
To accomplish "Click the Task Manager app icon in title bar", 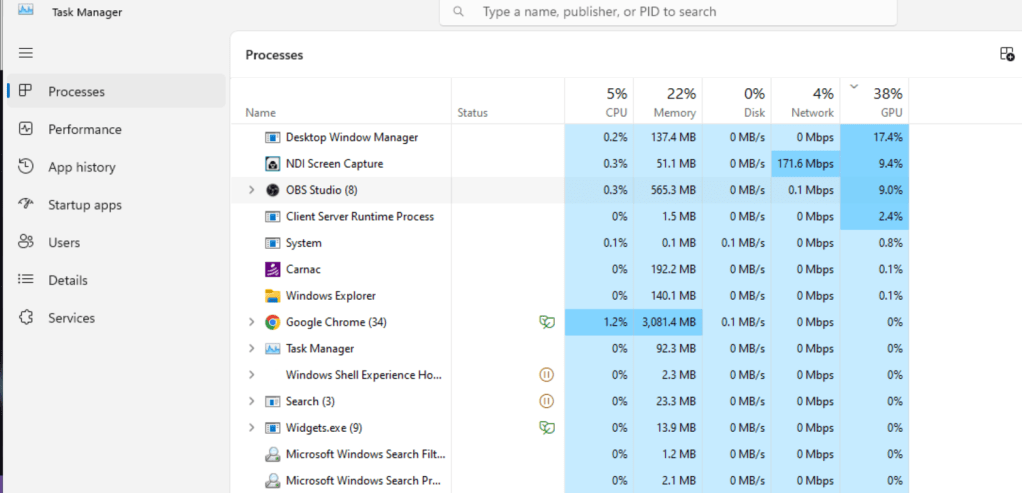I will 26,9.
